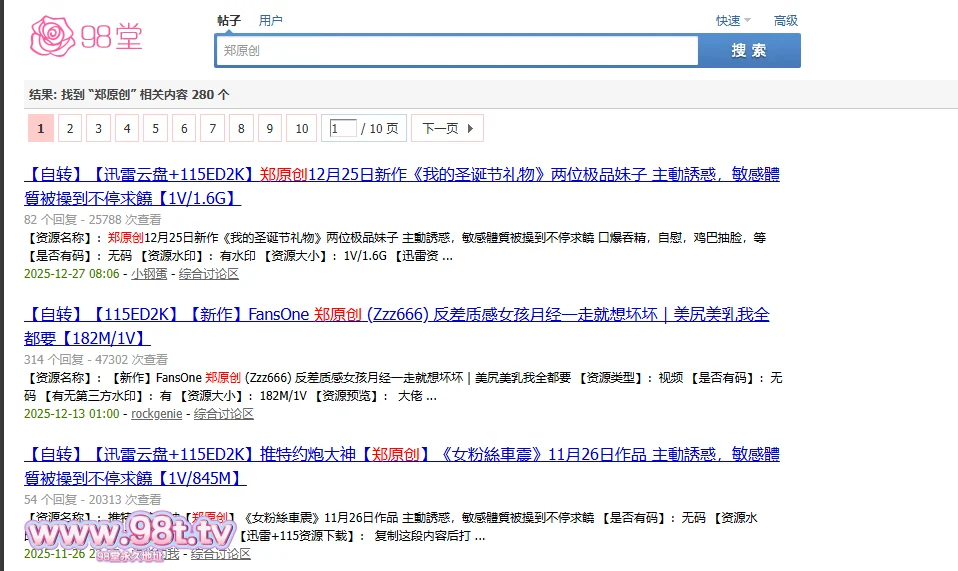958x571 pixels.
Task: Click the 98t.tv watermark banner
Action: pyautogui.click(x=130, y=534)
